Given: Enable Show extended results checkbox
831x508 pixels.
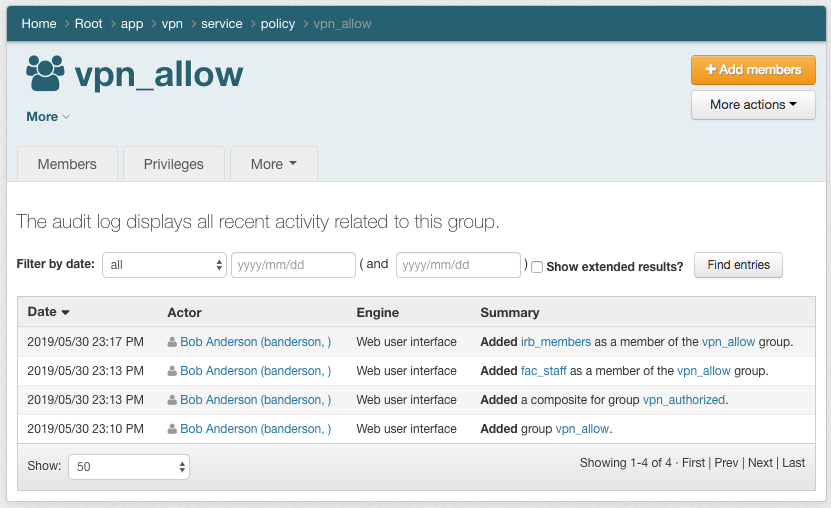Looking at the screenshot, I should click(x=537, y=267).
